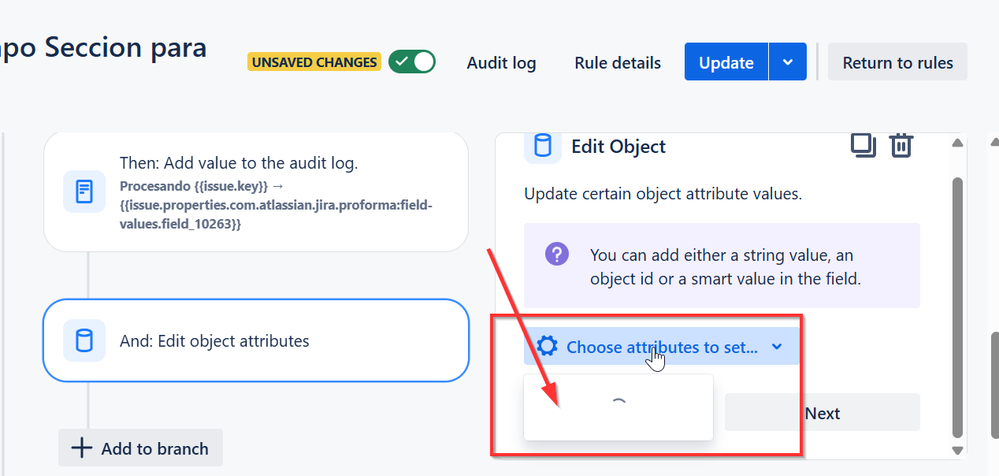This screenshot has height=476, width=999.
Task: Open the Audit log tab
Action: click(x=501, y=63)
